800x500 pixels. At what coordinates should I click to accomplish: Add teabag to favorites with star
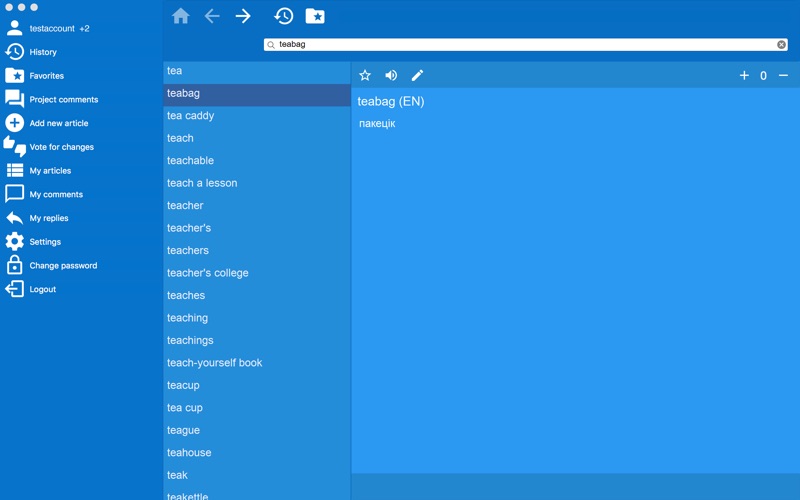365,76
